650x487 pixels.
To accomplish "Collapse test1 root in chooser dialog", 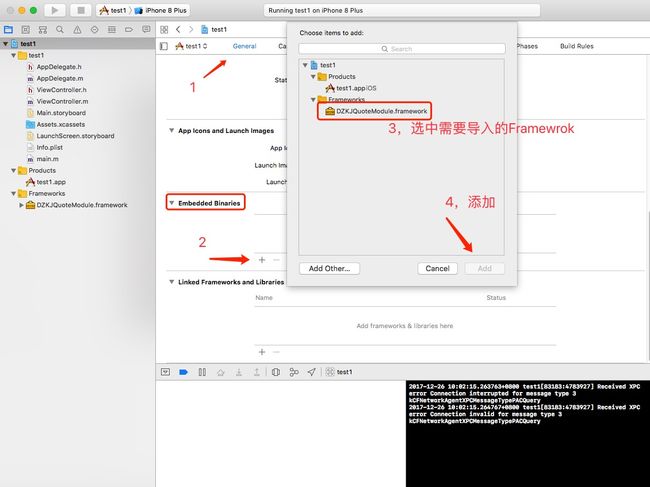I will (x=305, y=65).
